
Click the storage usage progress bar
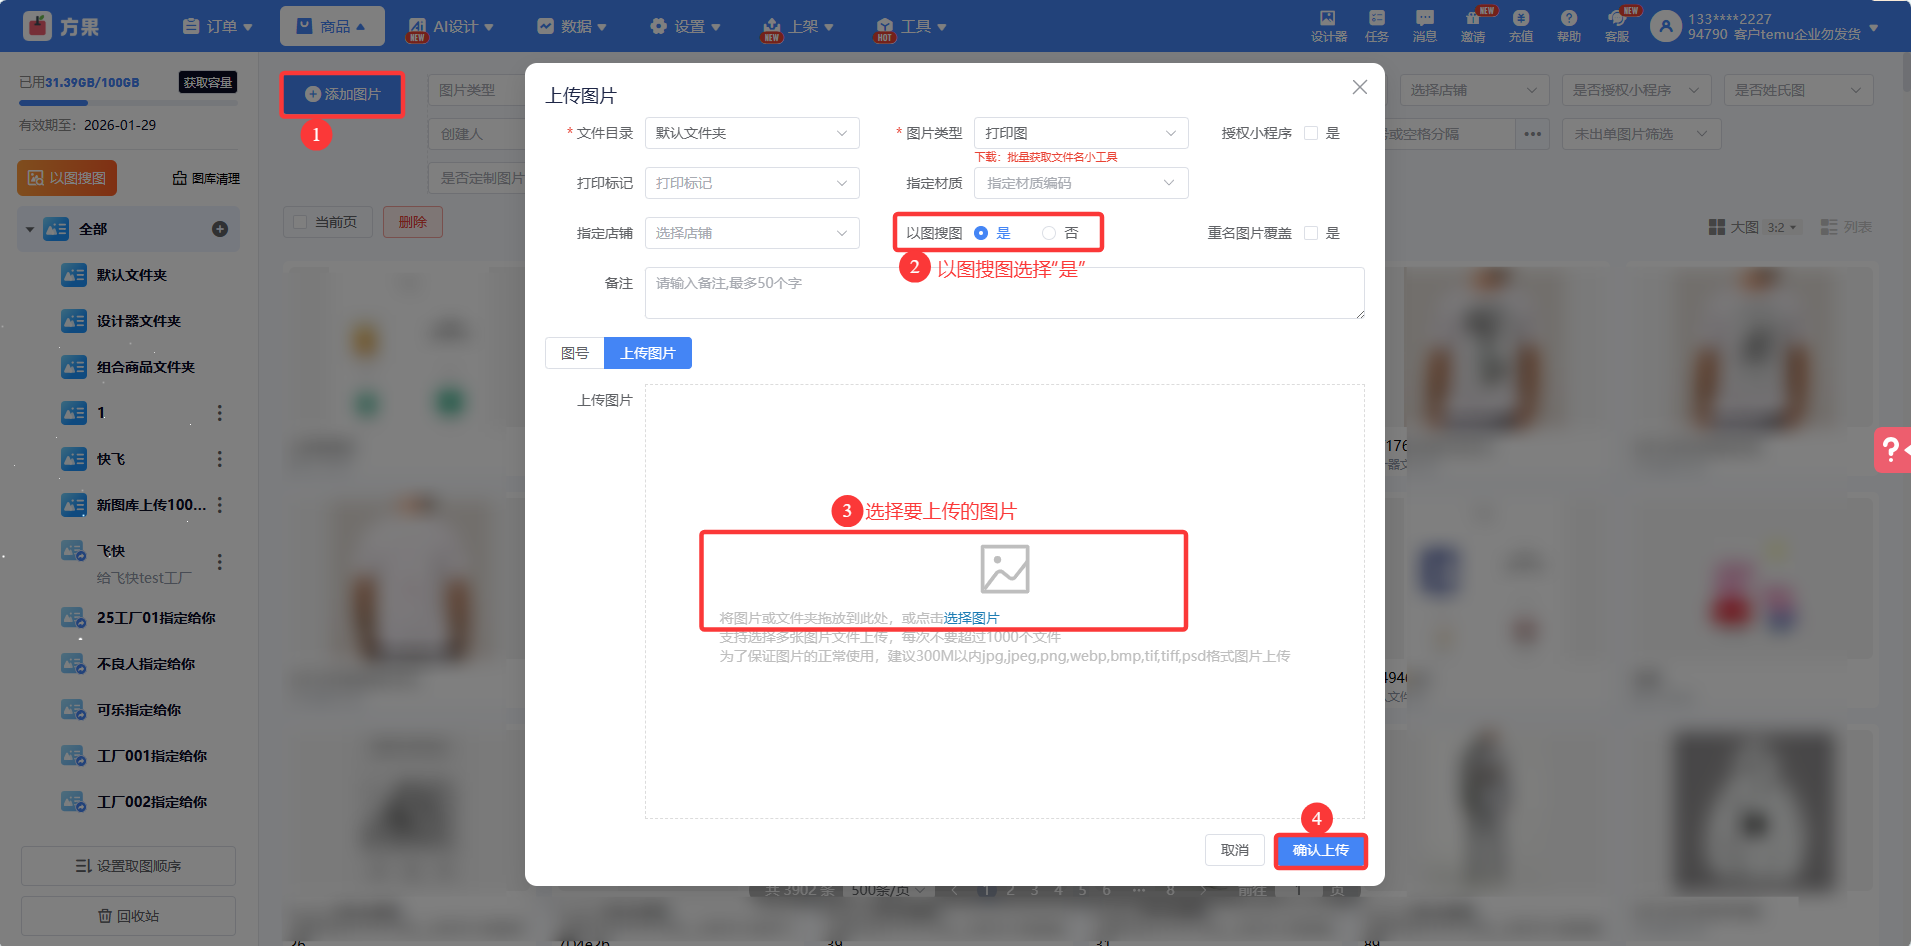[x=128, y=102]
